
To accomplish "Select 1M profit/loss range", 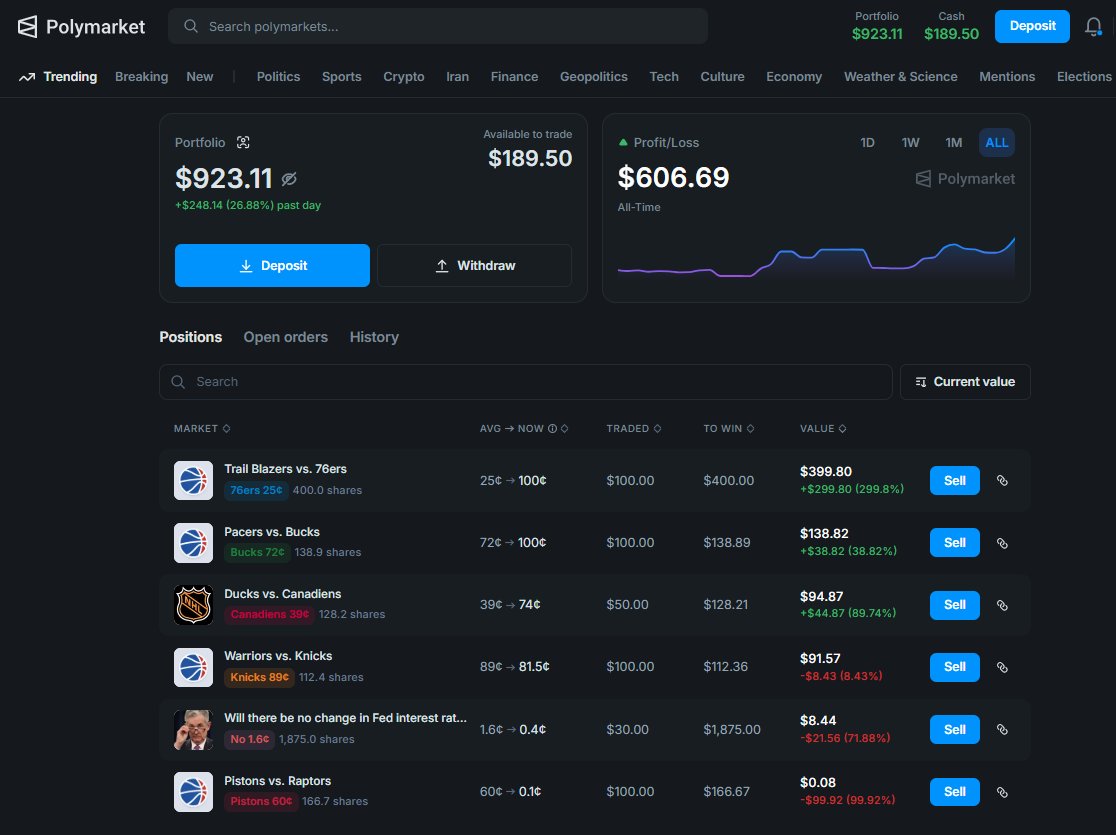I will point(954,142).
